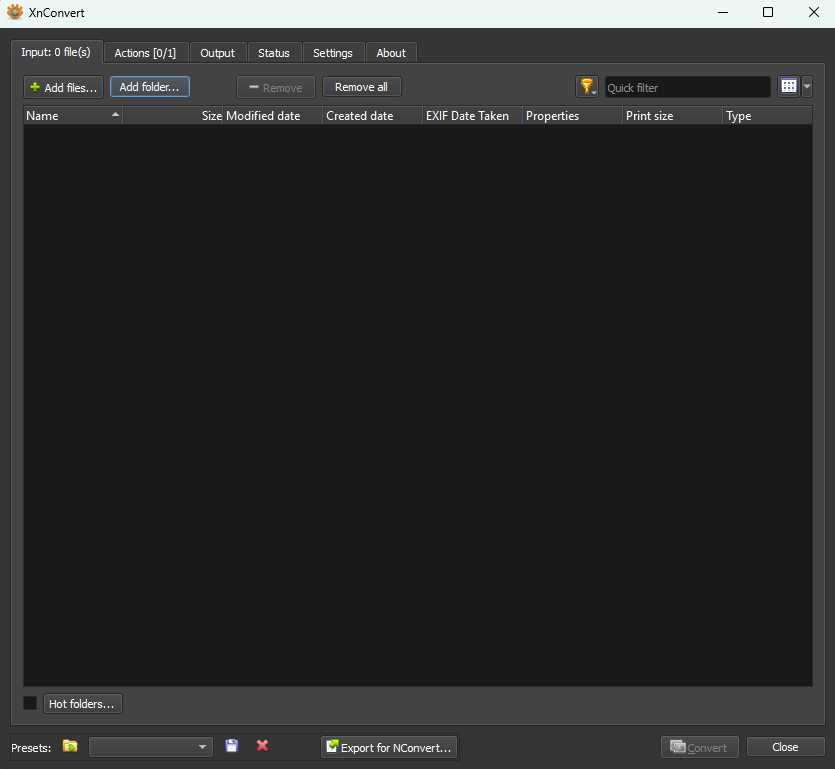Toggle the Hot folders checkbox
This screenshot has height=769, width=835.
click(x=28, y=703)
